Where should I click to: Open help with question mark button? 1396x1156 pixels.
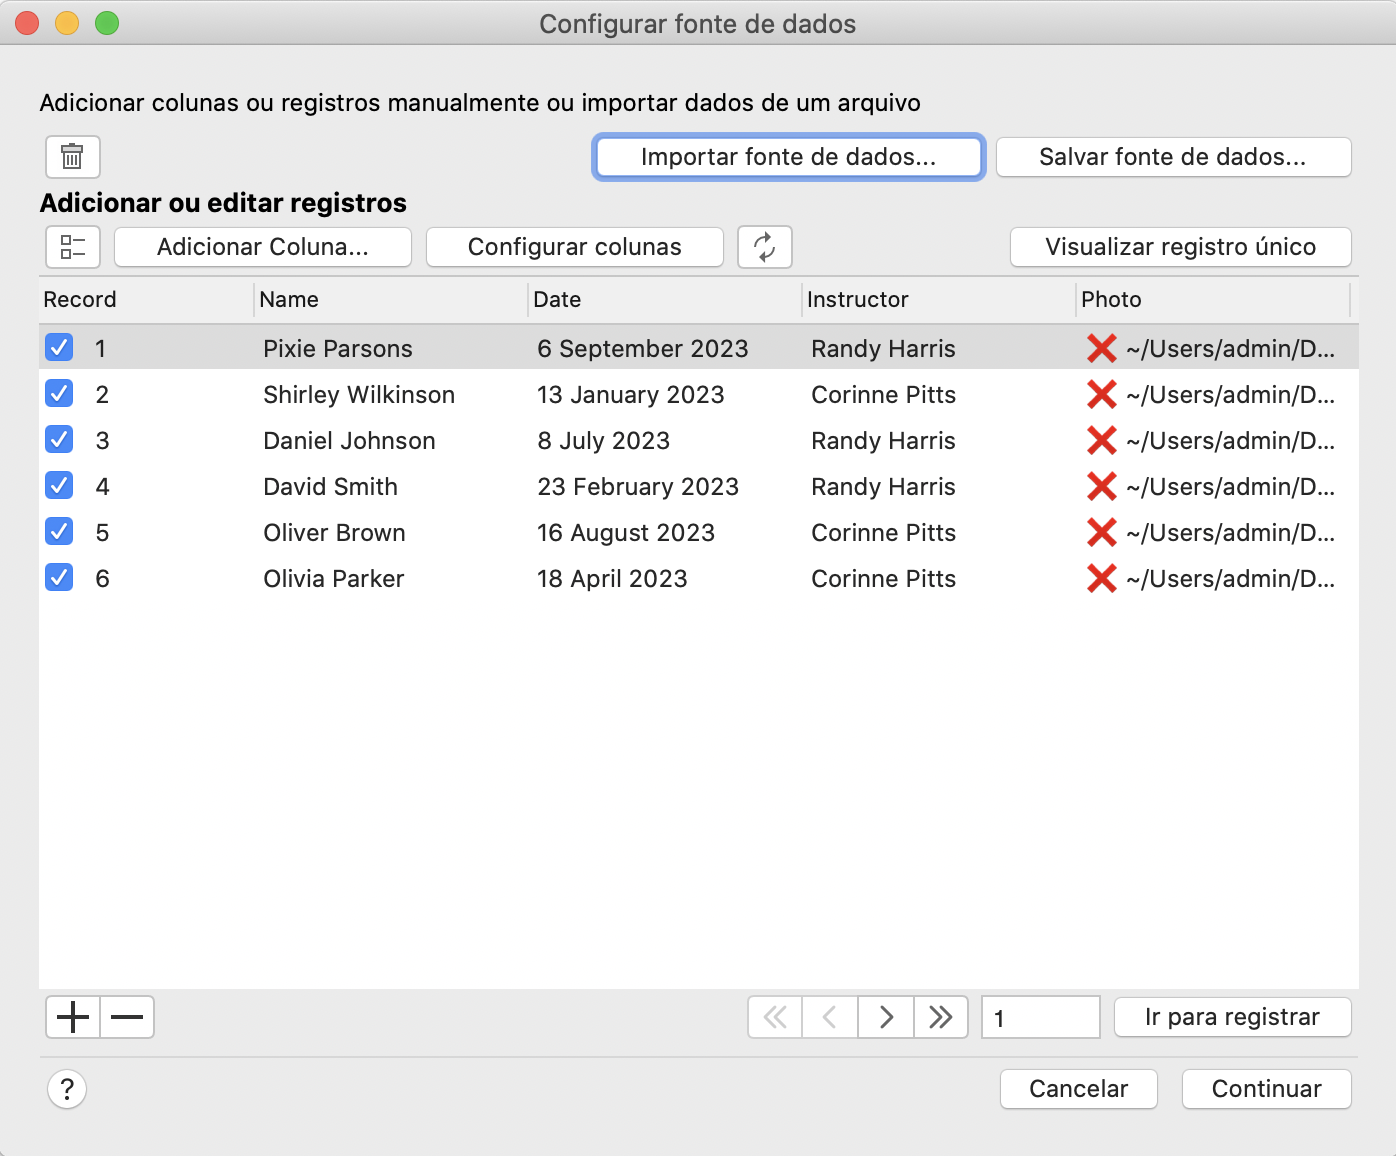[x=67, y=1089]
